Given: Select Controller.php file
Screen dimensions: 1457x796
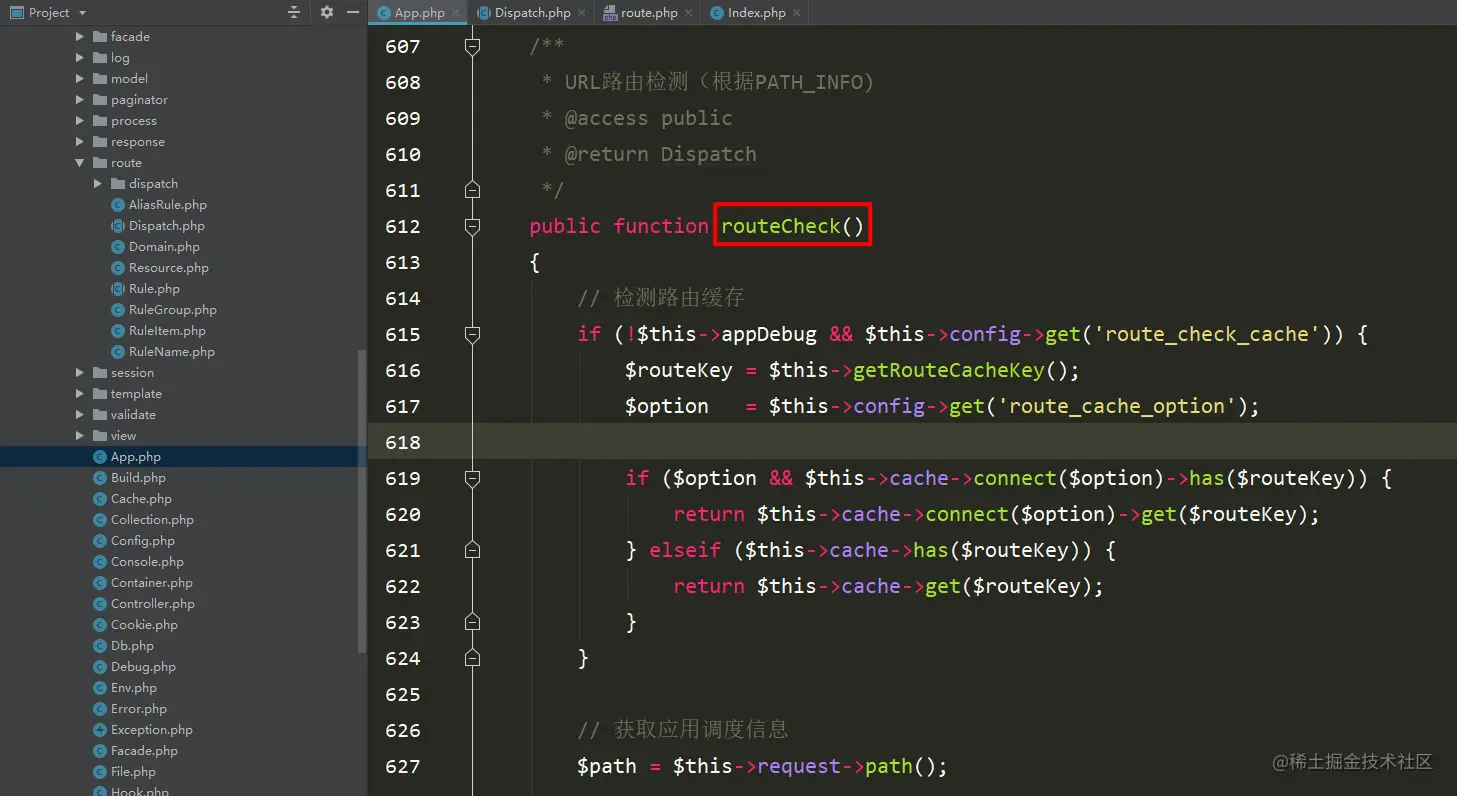Looking at the screenshot, I should (x=153, y=604).
